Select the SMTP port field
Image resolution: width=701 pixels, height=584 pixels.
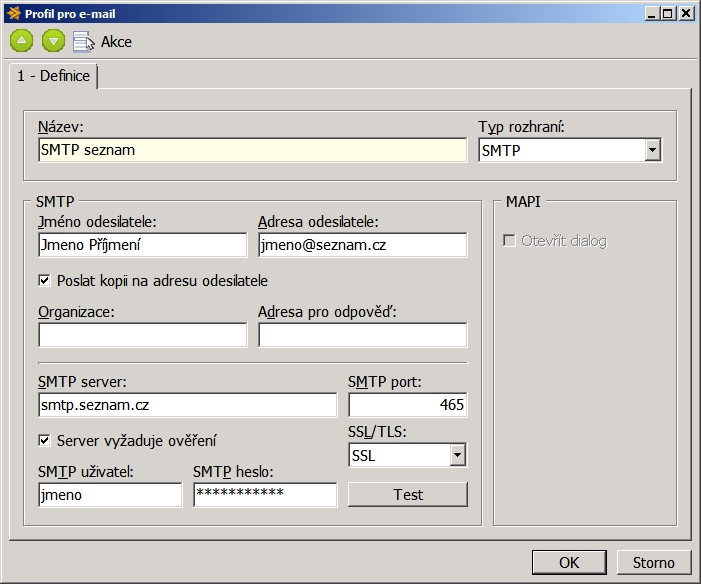407,405
